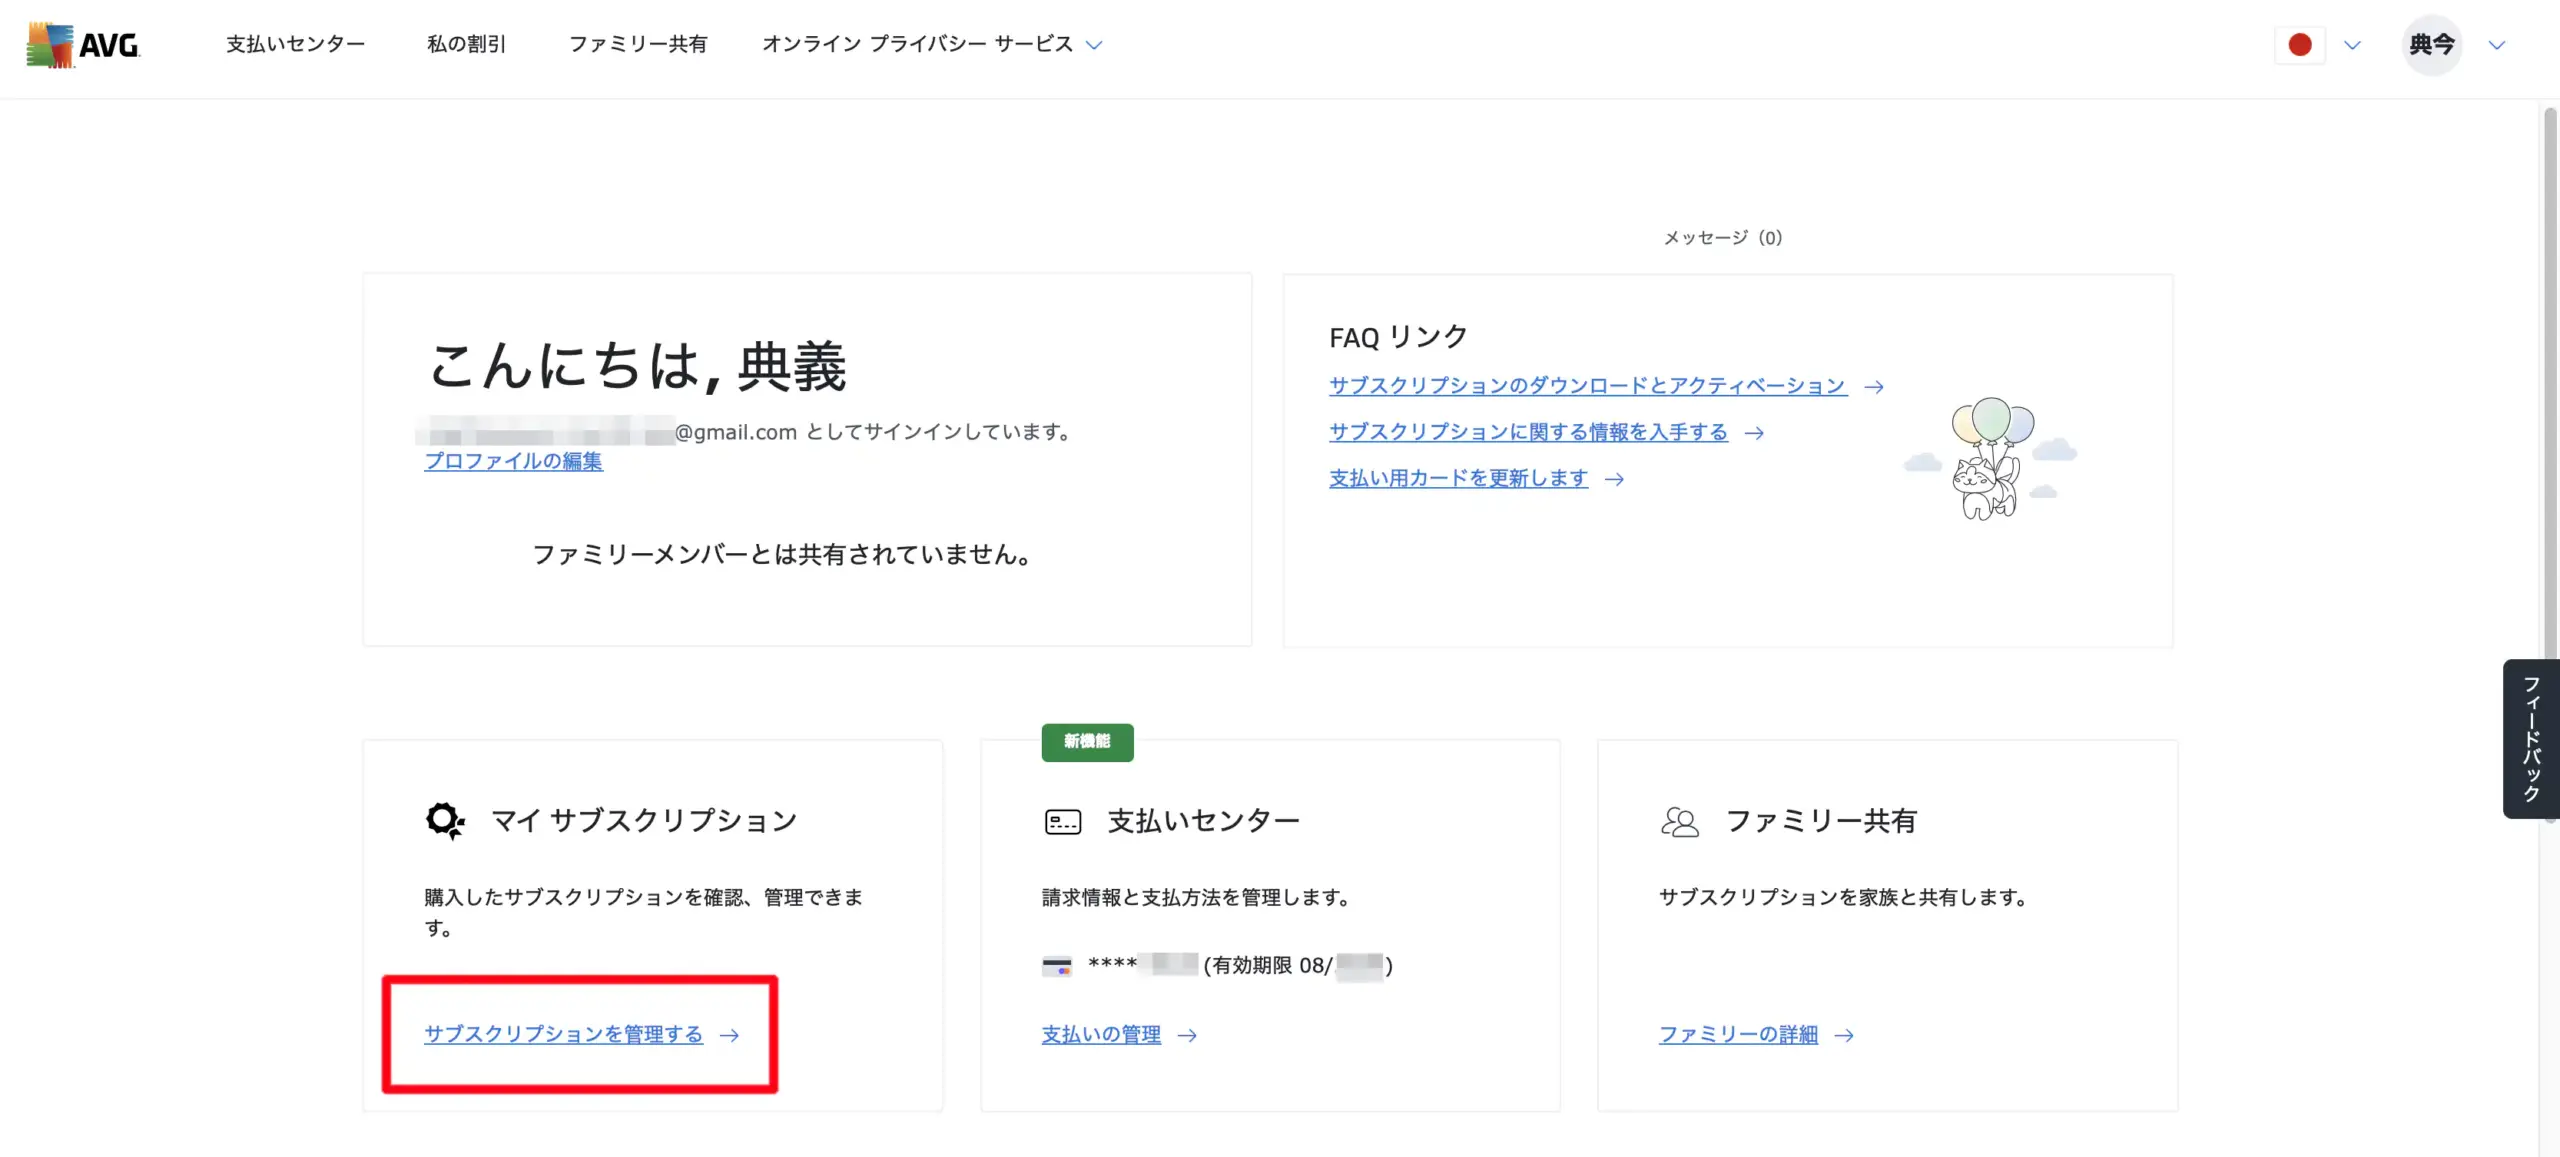Click the payment center card icon
2560x1157 pixels.
(1062, 822)
